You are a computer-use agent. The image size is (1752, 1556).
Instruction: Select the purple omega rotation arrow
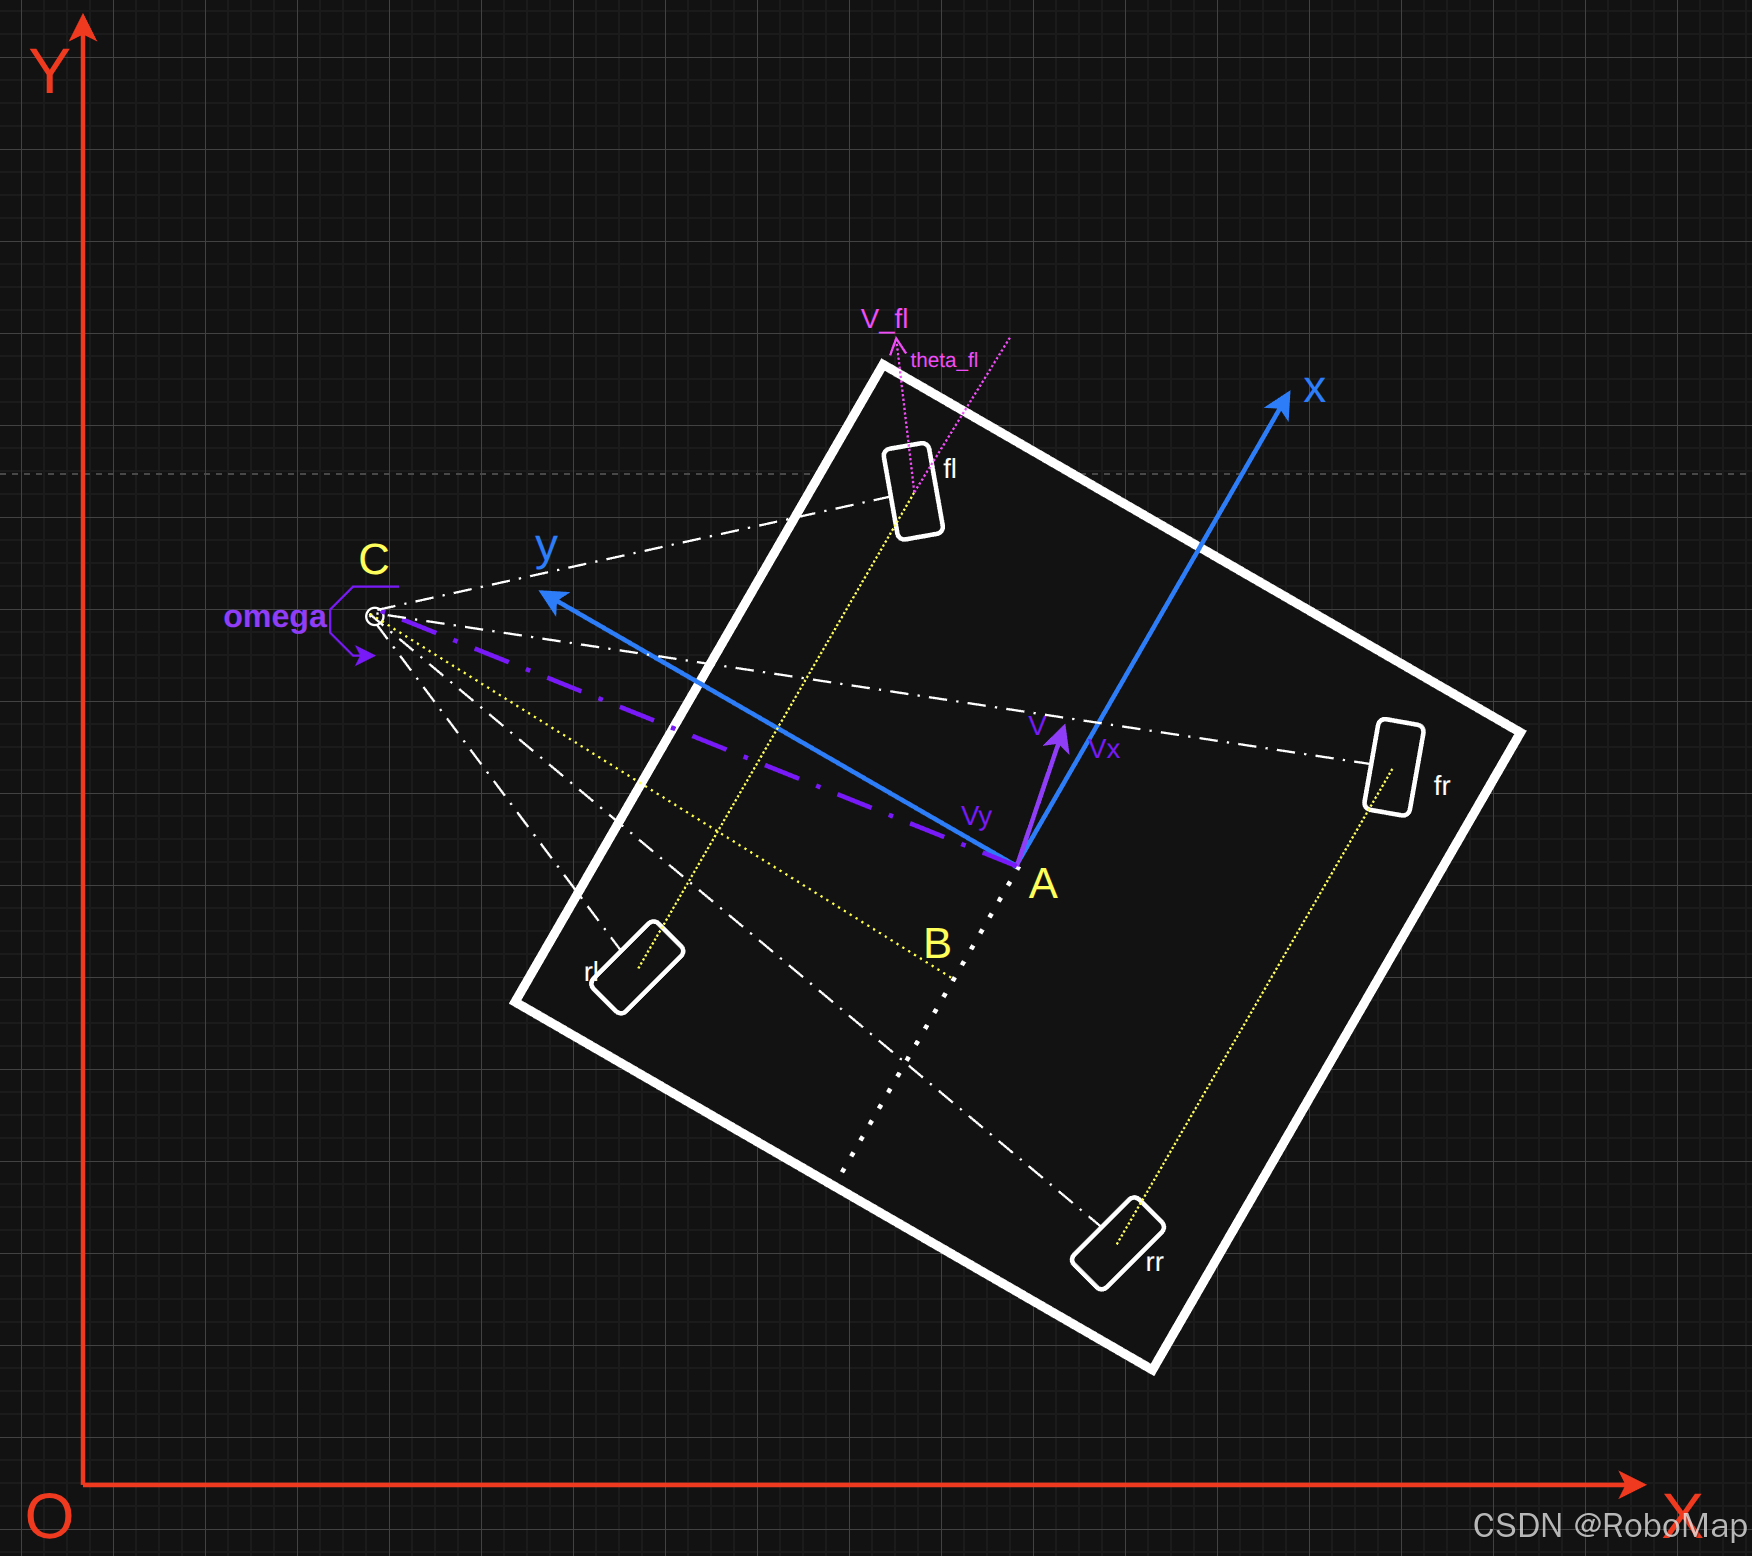click(x=353, y=626)
